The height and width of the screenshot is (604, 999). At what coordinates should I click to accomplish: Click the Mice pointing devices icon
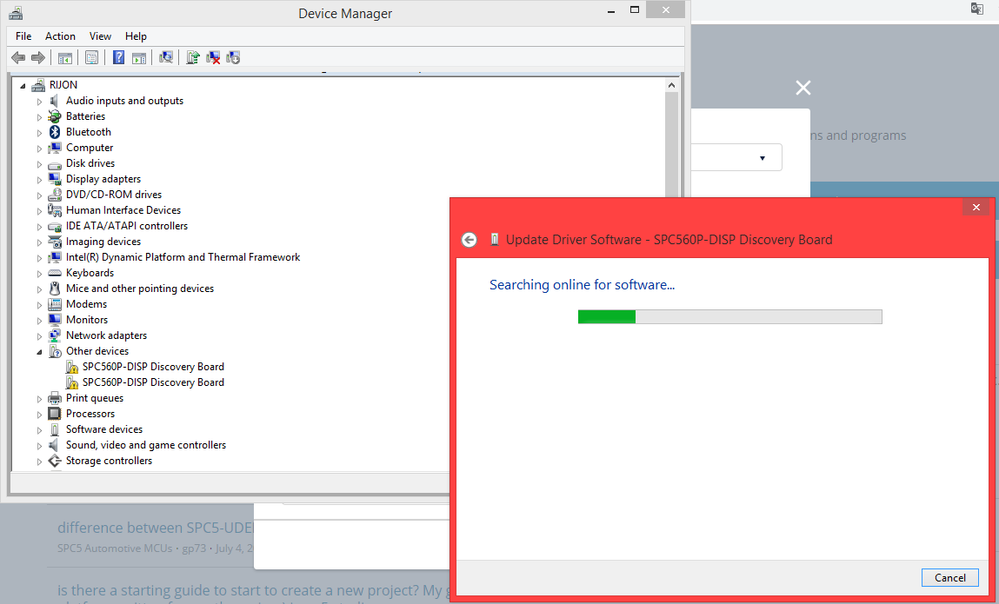[55, 289]
